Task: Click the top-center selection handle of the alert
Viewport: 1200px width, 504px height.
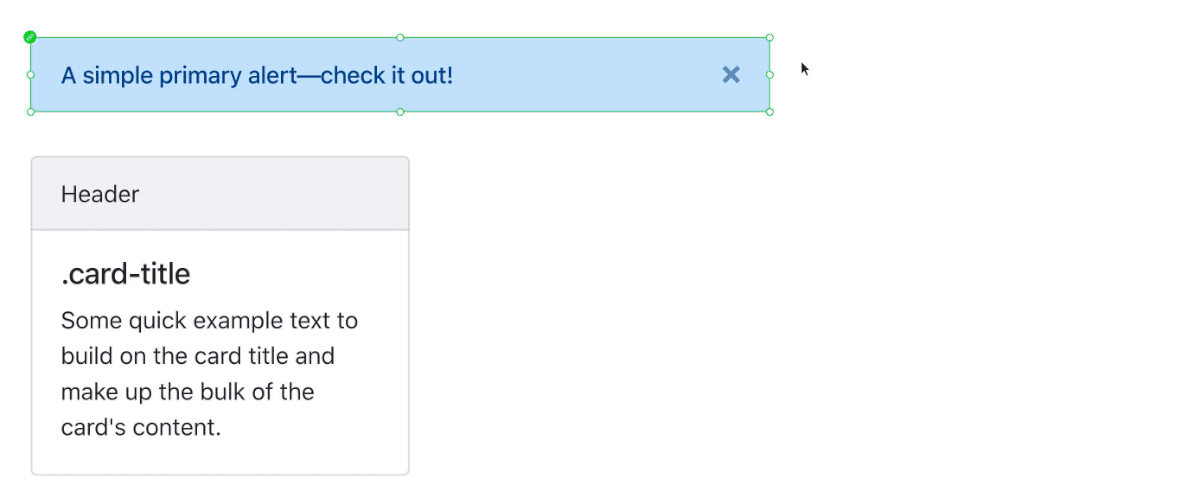Action: click(400, 37)
